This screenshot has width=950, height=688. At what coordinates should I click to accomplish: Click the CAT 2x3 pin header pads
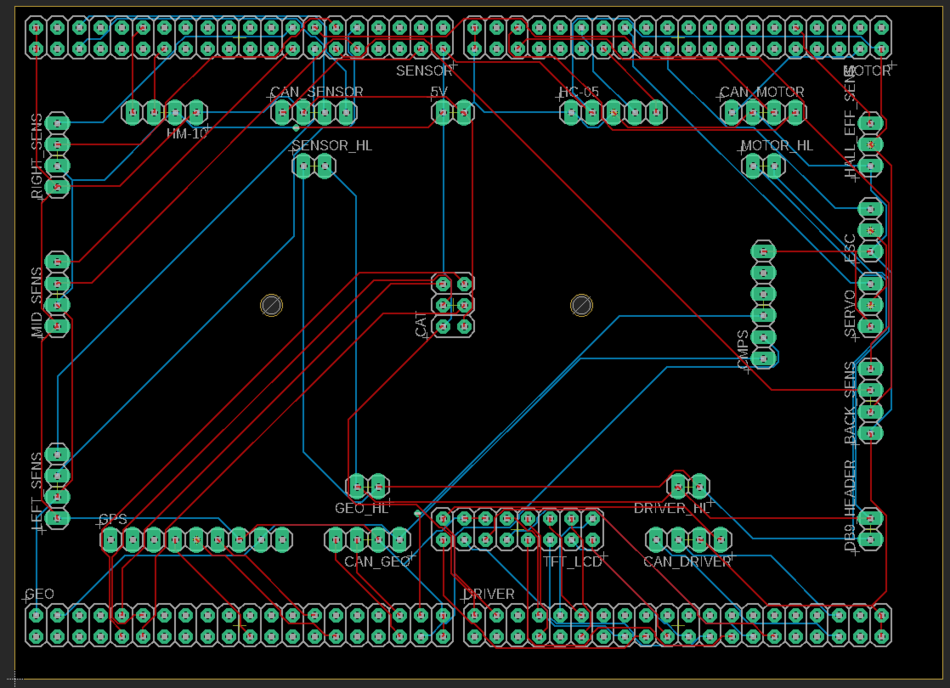[453, 305]
